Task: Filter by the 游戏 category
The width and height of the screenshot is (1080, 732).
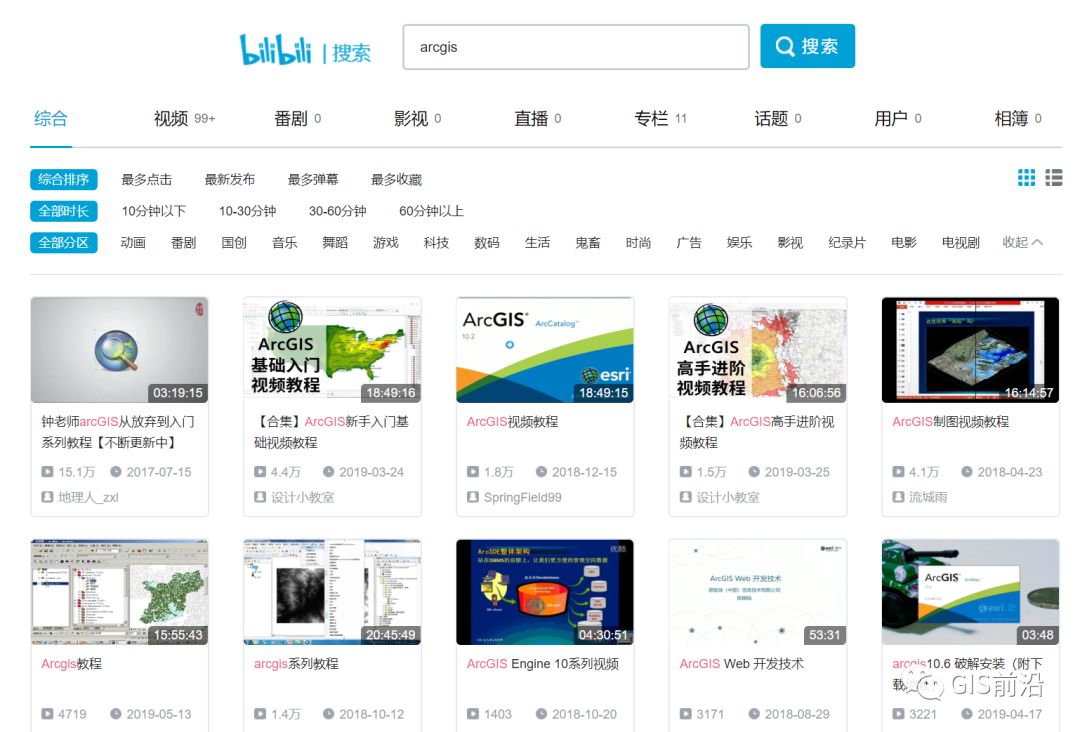Action: click(x=386, y=242)
